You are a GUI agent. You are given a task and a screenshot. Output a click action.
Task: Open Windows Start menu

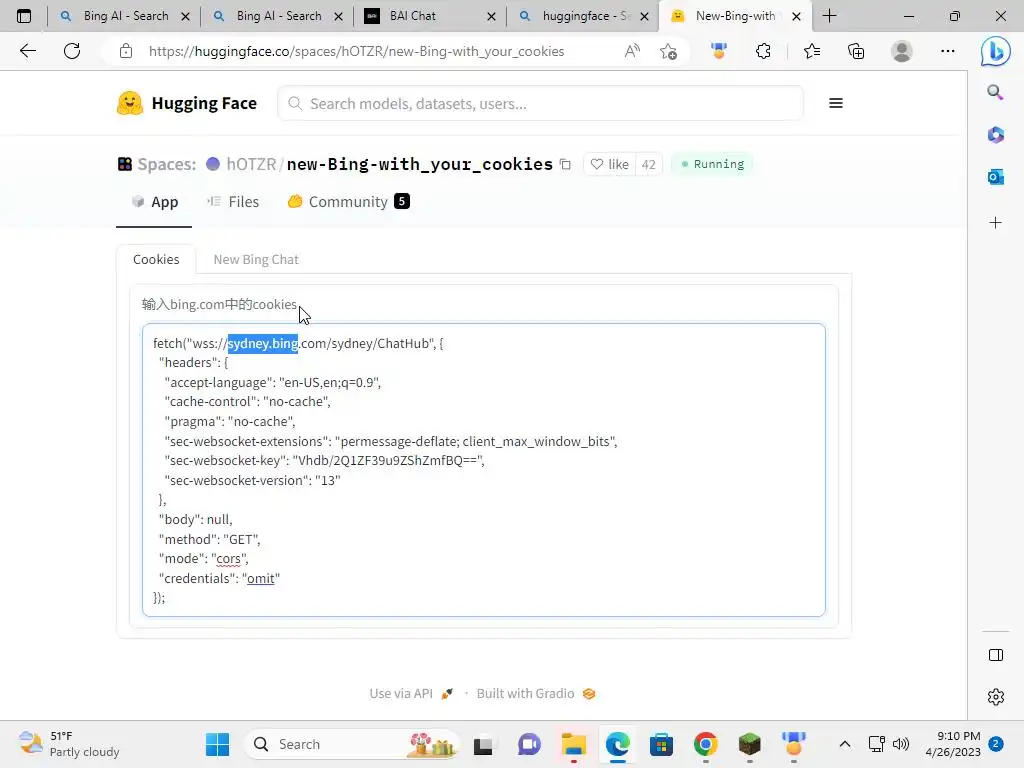(217, 744)
